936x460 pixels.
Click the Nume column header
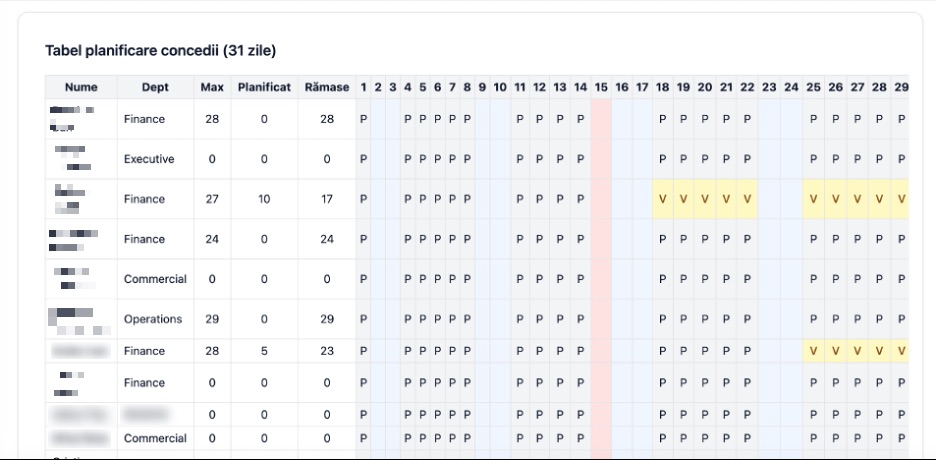[81, 87]
